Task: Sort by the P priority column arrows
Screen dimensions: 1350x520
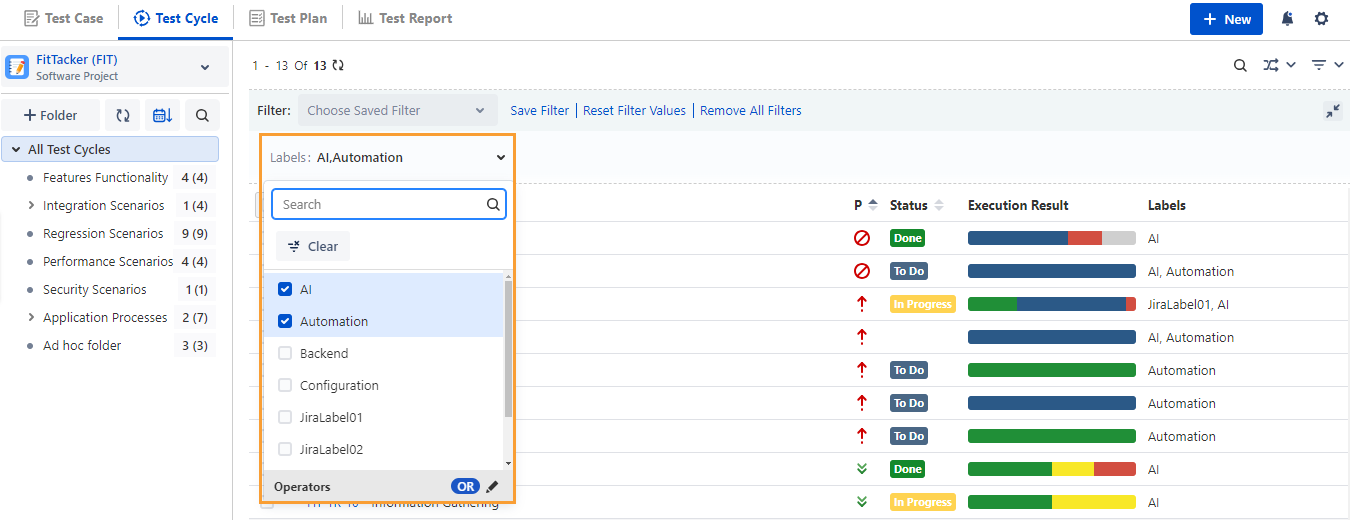Action: pos(873,205)
